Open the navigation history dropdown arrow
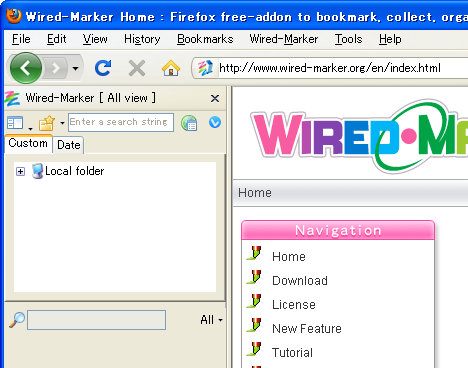The width and height of the screenshot is (468, 368). [x=76, y=69]
